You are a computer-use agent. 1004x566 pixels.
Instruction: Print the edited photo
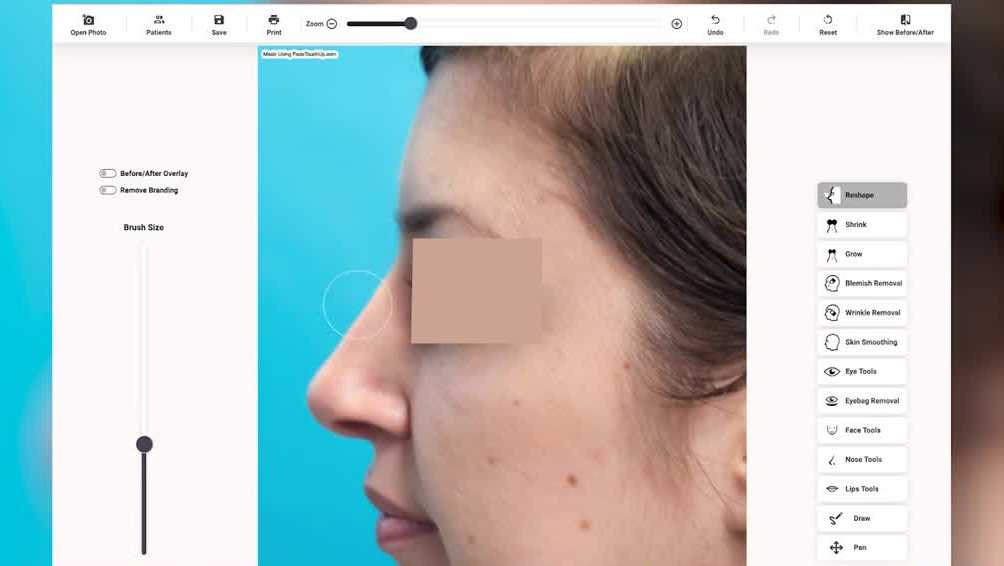pyautogui.click(x=274, y=25)
